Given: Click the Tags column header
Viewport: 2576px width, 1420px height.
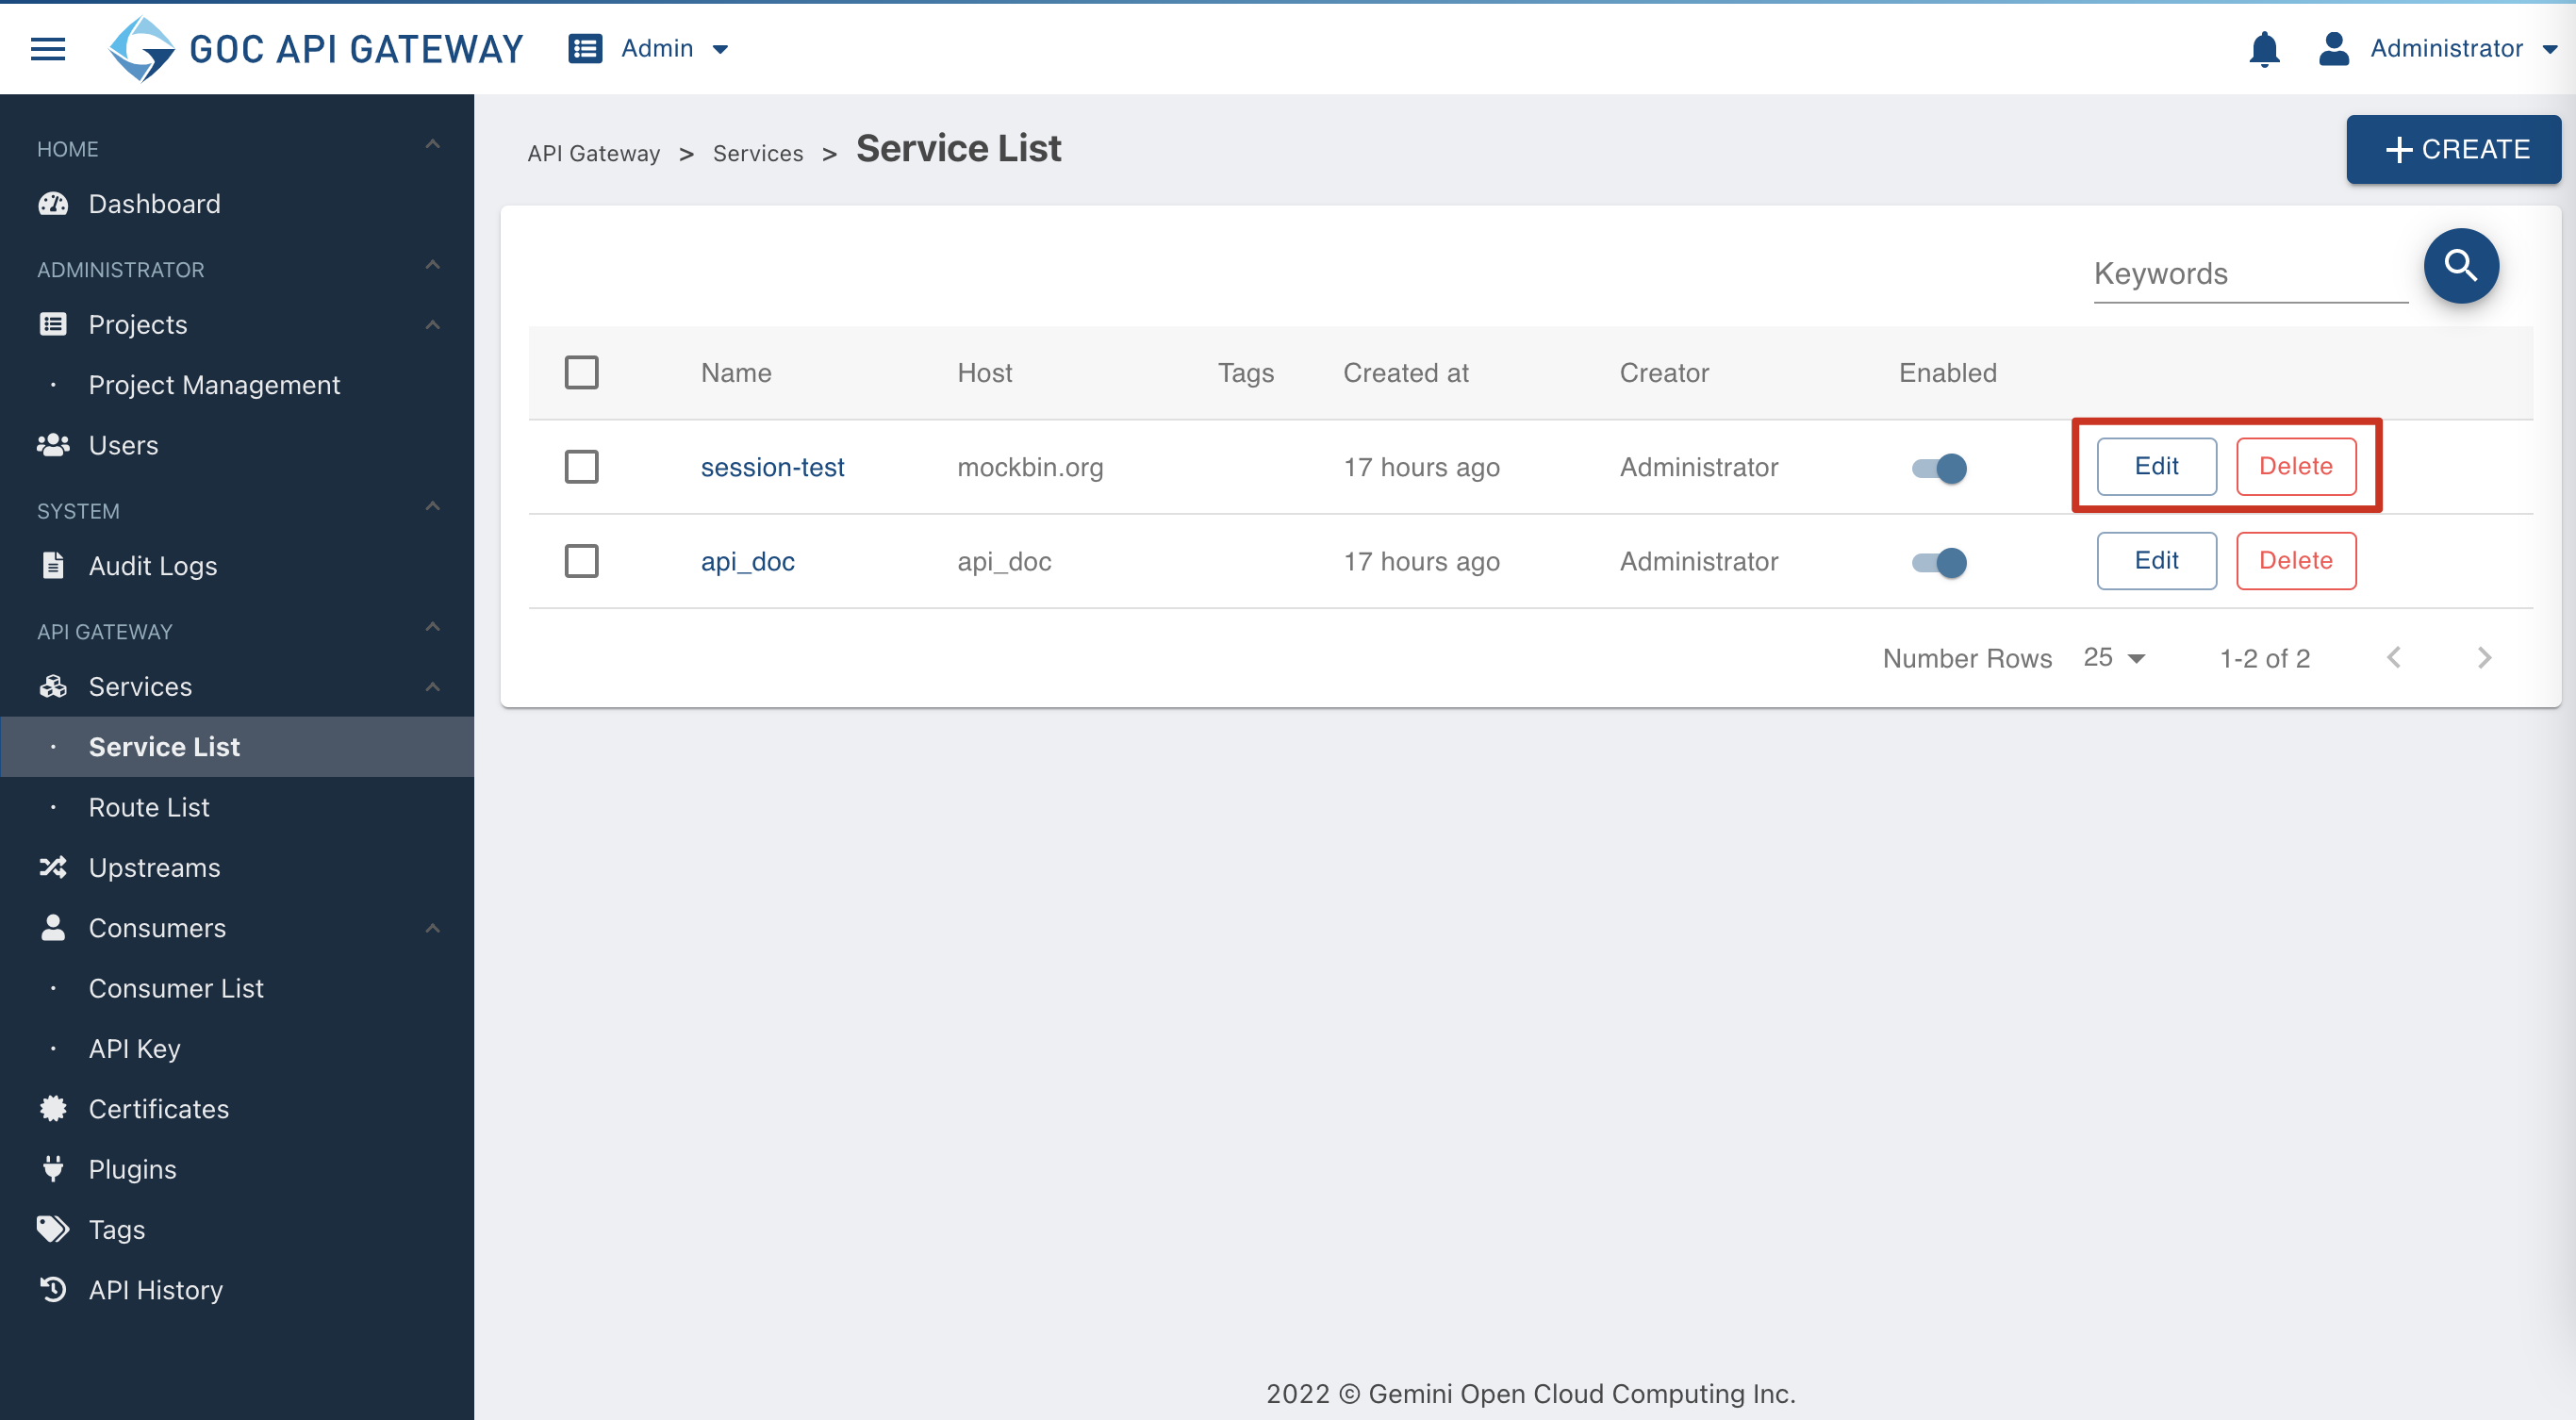Looking at the screenshot, I should 1246,373.
